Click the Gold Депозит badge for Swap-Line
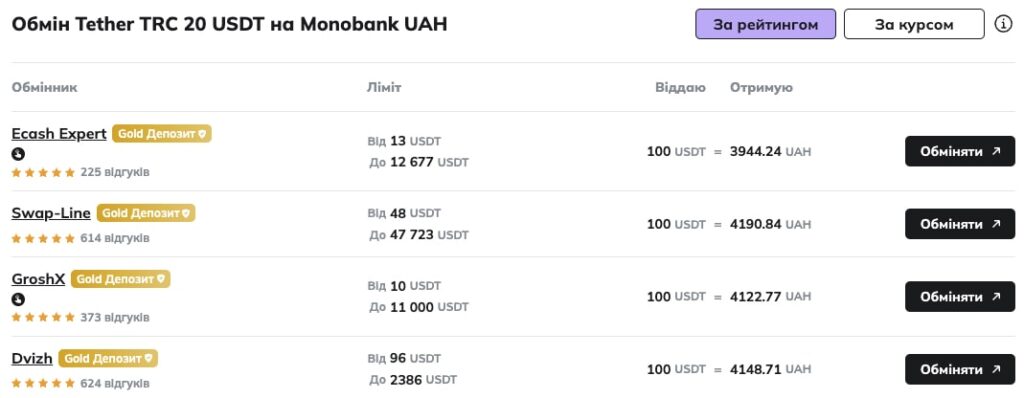This screenshot has width=1024, height=398. 146,213
